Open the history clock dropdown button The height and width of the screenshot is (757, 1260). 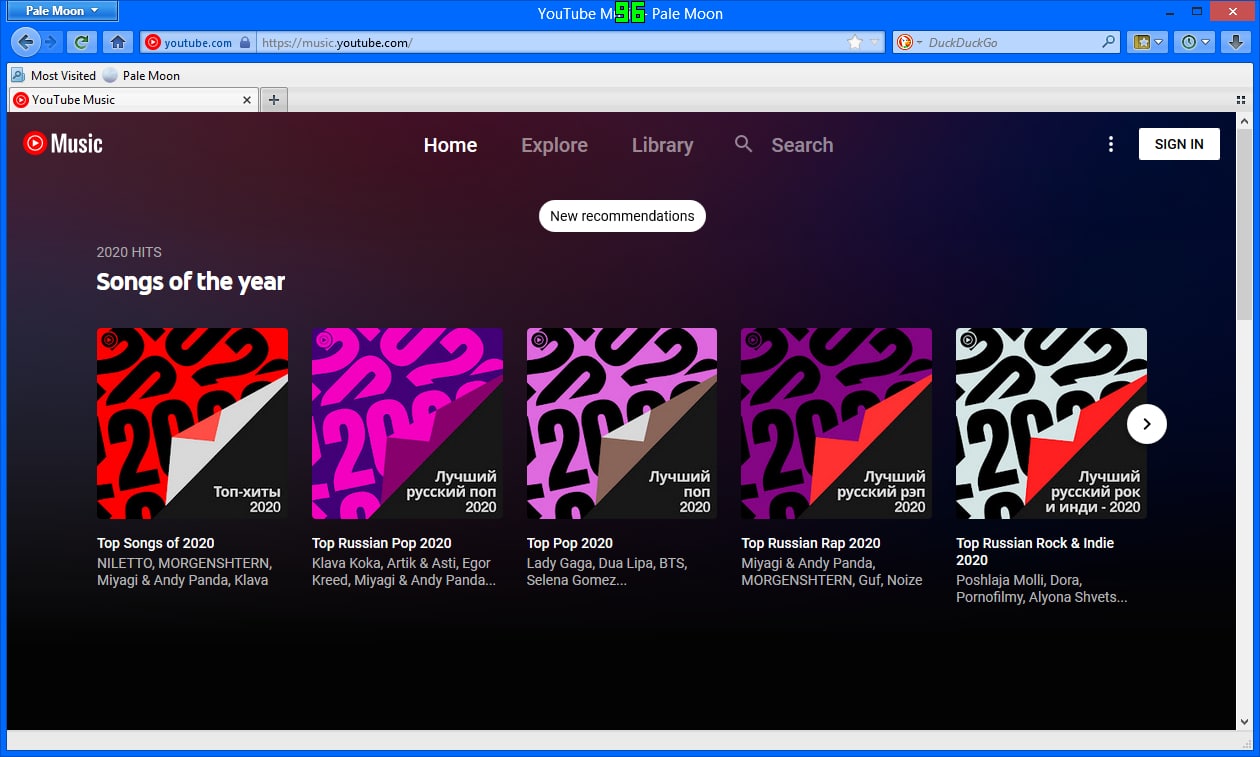[1195, 42]
